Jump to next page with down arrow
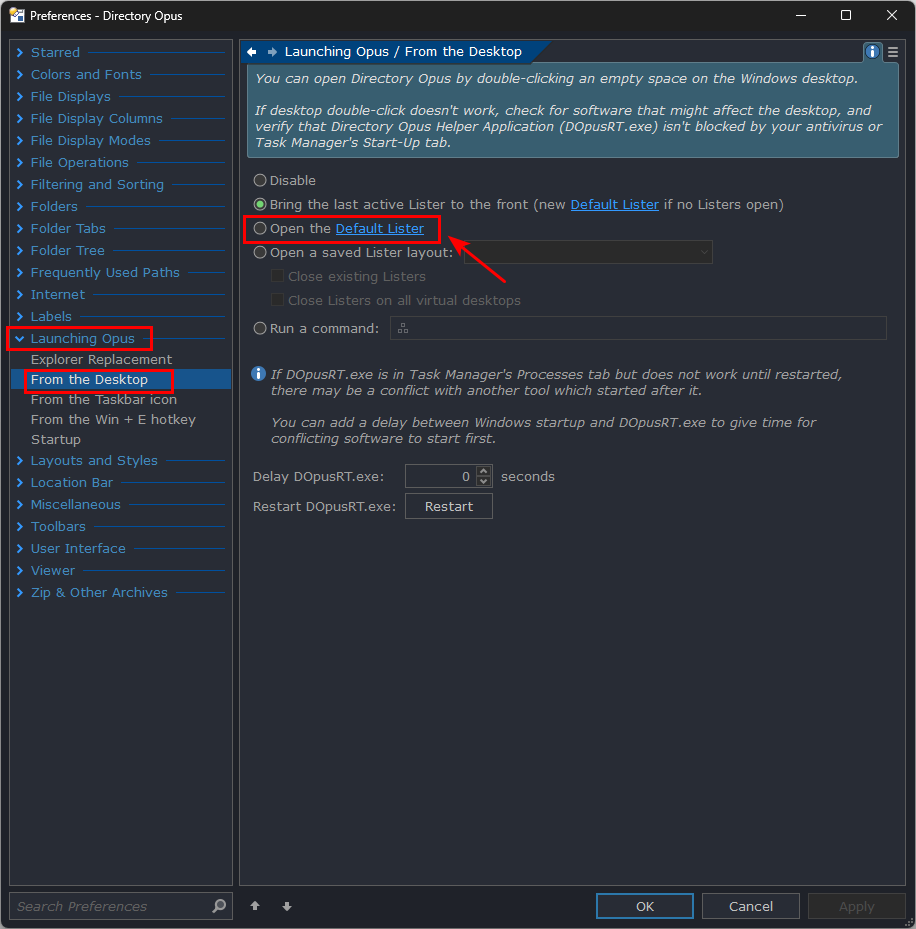916x929 pixels. [287, 906]
